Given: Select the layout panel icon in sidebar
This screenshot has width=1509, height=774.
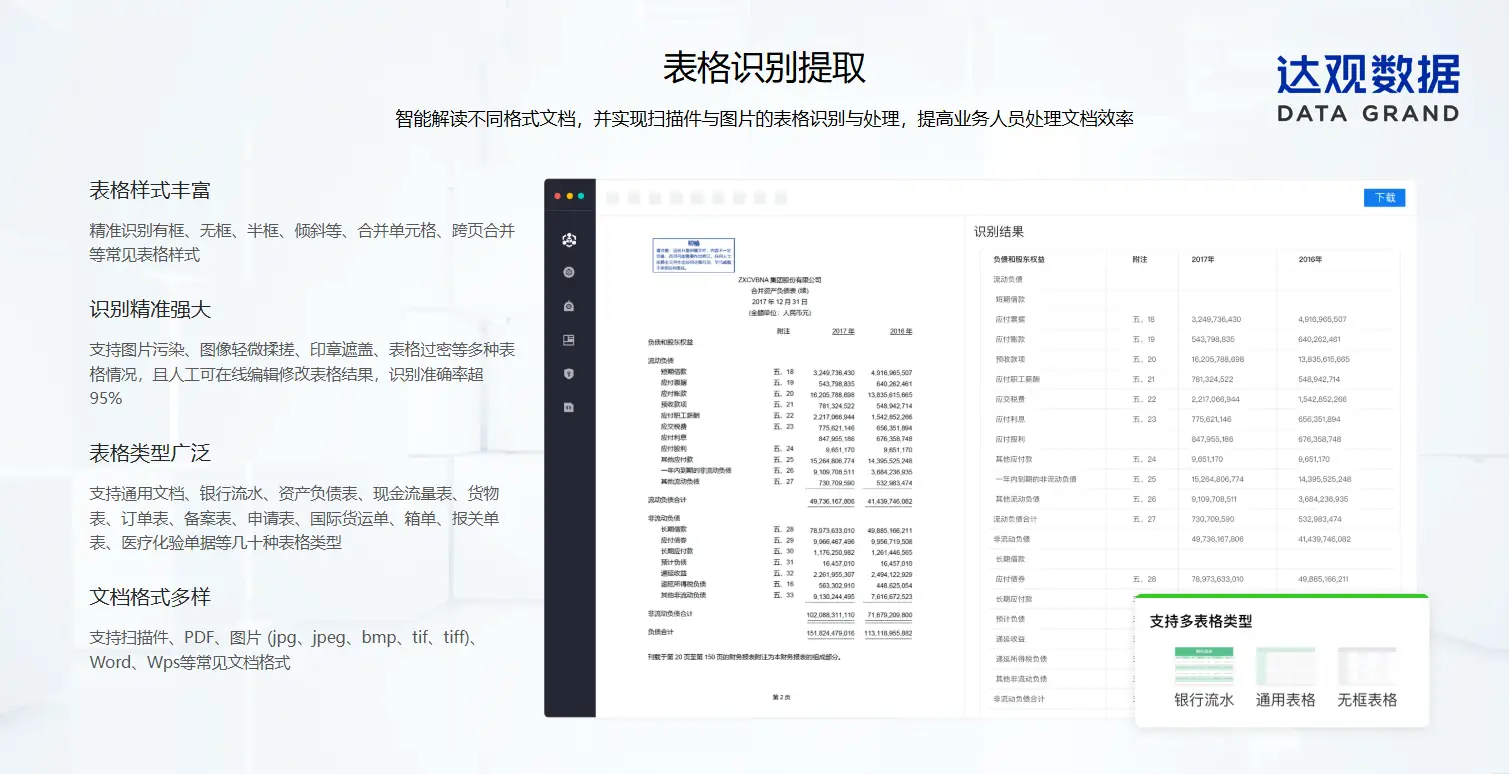Looking at the screenshot, I should (x=569, y=340).
